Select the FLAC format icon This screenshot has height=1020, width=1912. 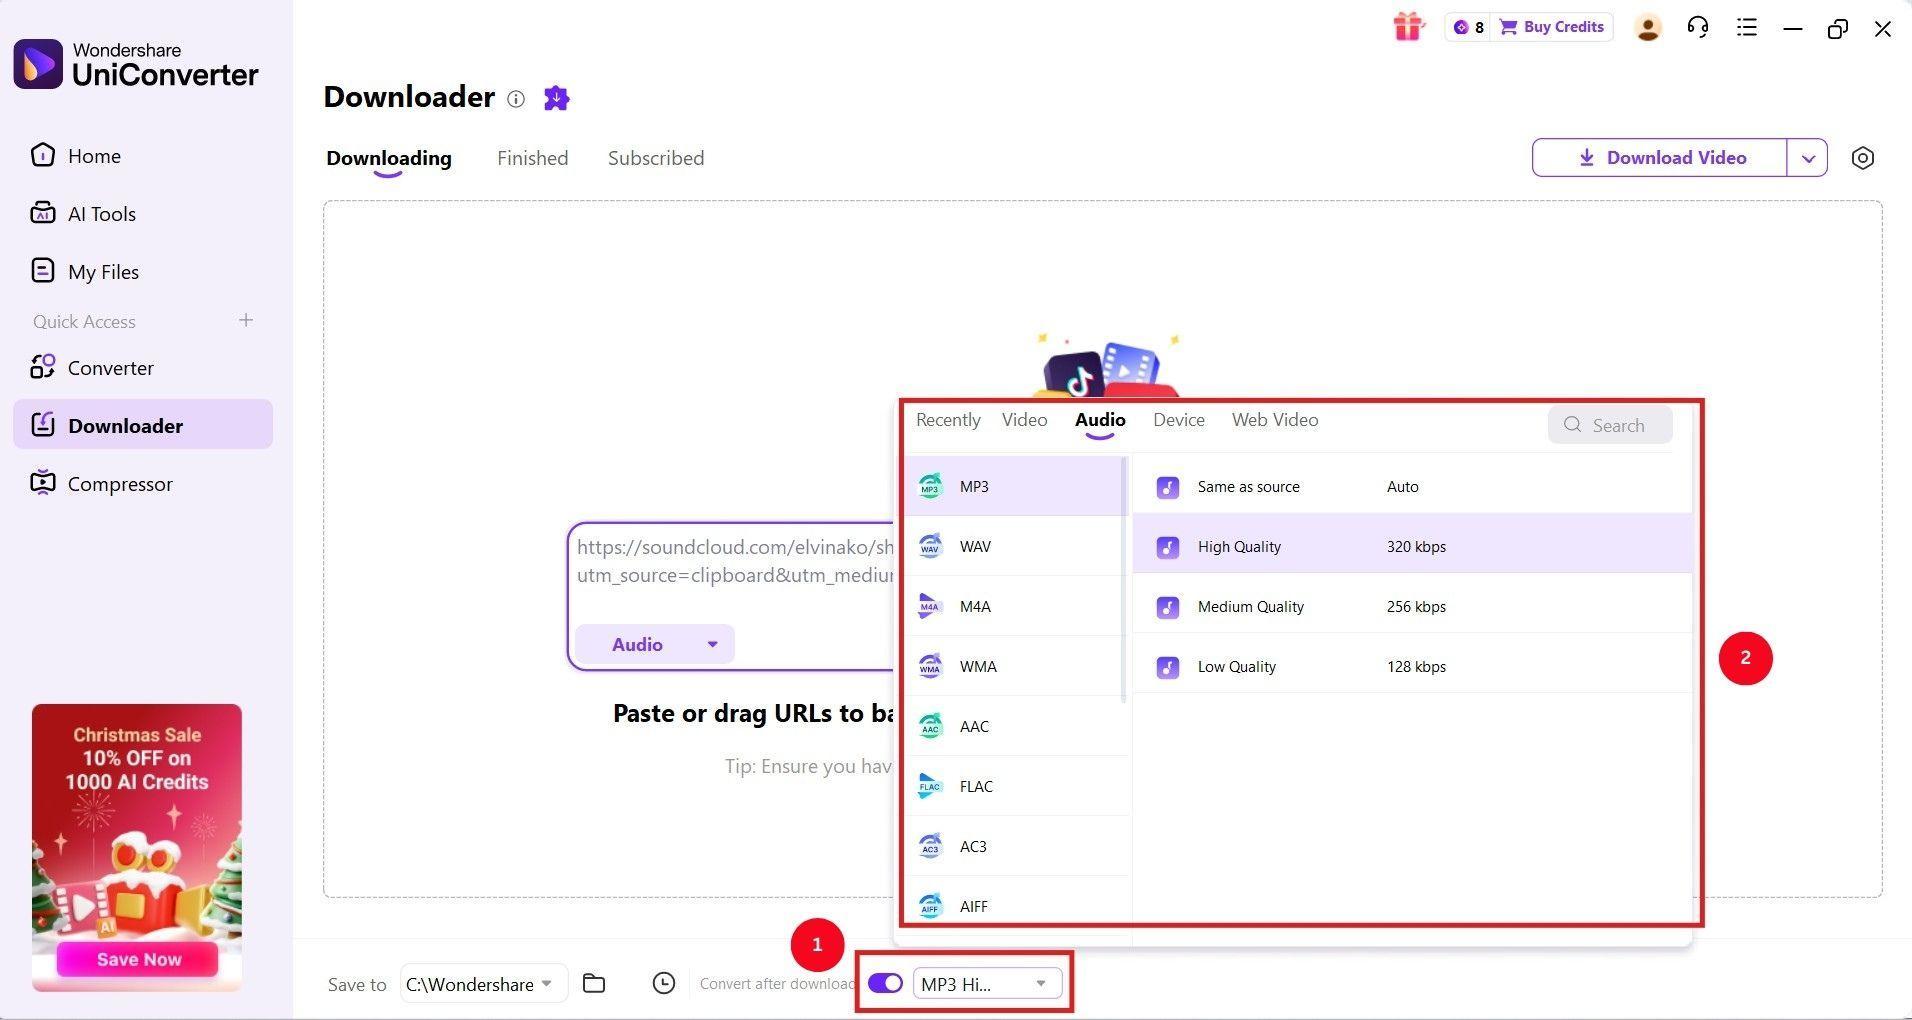tap(930, 786)
